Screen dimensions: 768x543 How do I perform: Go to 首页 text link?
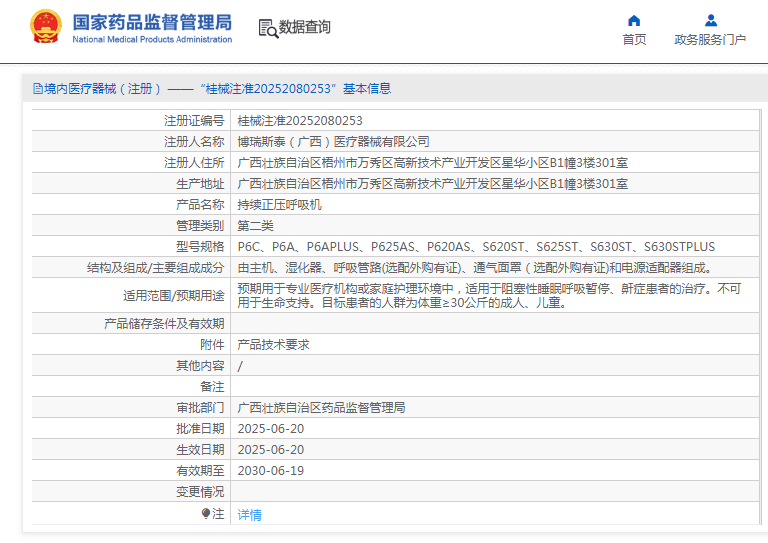tap(634, 40)
